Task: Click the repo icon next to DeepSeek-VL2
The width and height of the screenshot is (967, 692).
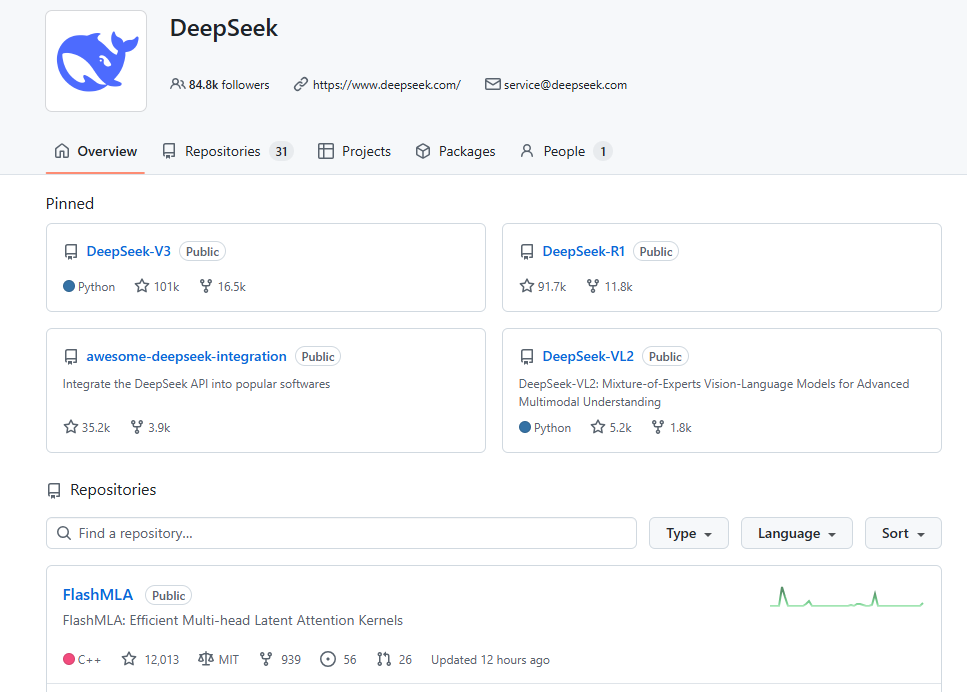Action: pyautogui.click(x=527, y=356)
